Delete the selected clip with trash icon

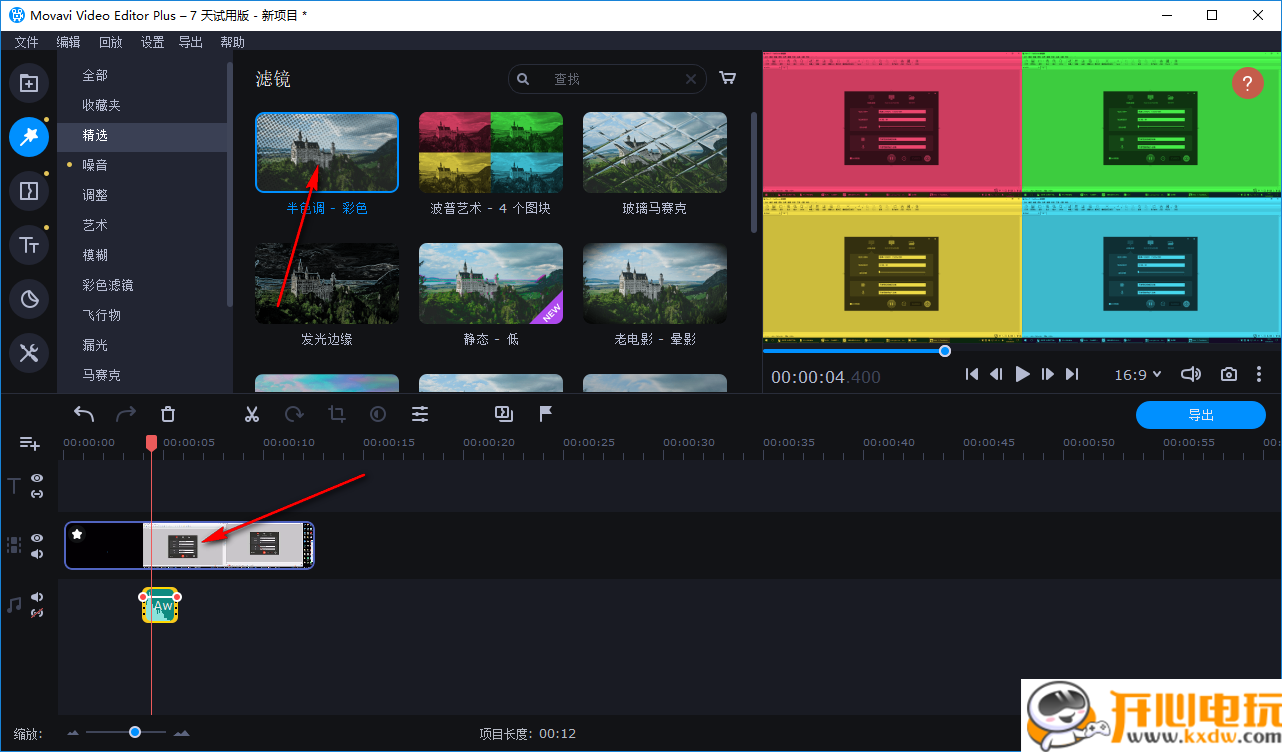(x=168, y=414)
